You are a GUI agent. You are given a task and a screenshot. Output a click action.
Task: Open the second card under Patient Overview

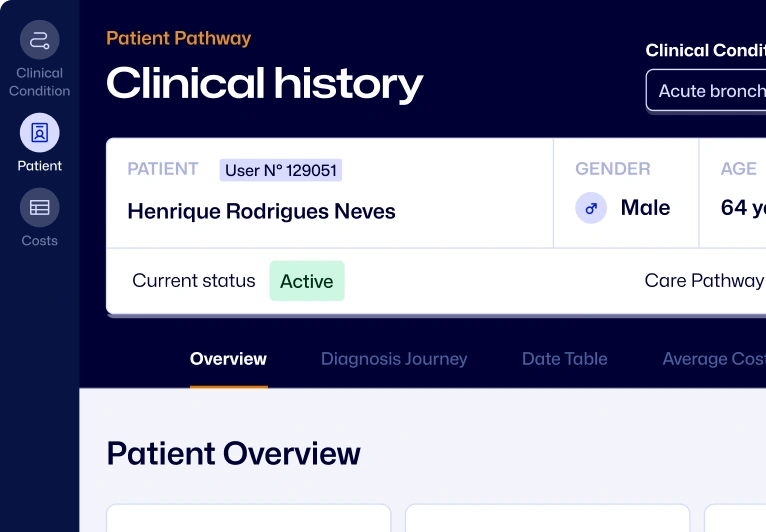coord(547,518)
